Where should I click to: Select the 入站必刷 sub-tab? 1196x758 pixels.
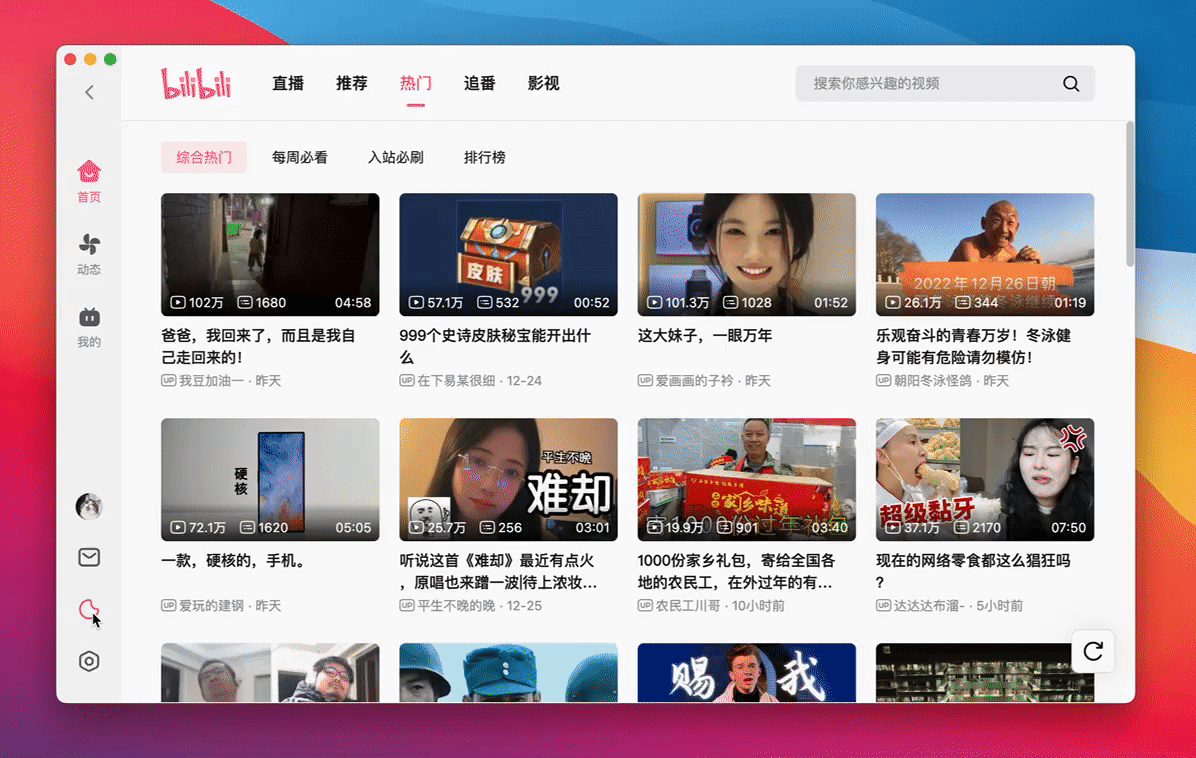(x=396, y=157)
